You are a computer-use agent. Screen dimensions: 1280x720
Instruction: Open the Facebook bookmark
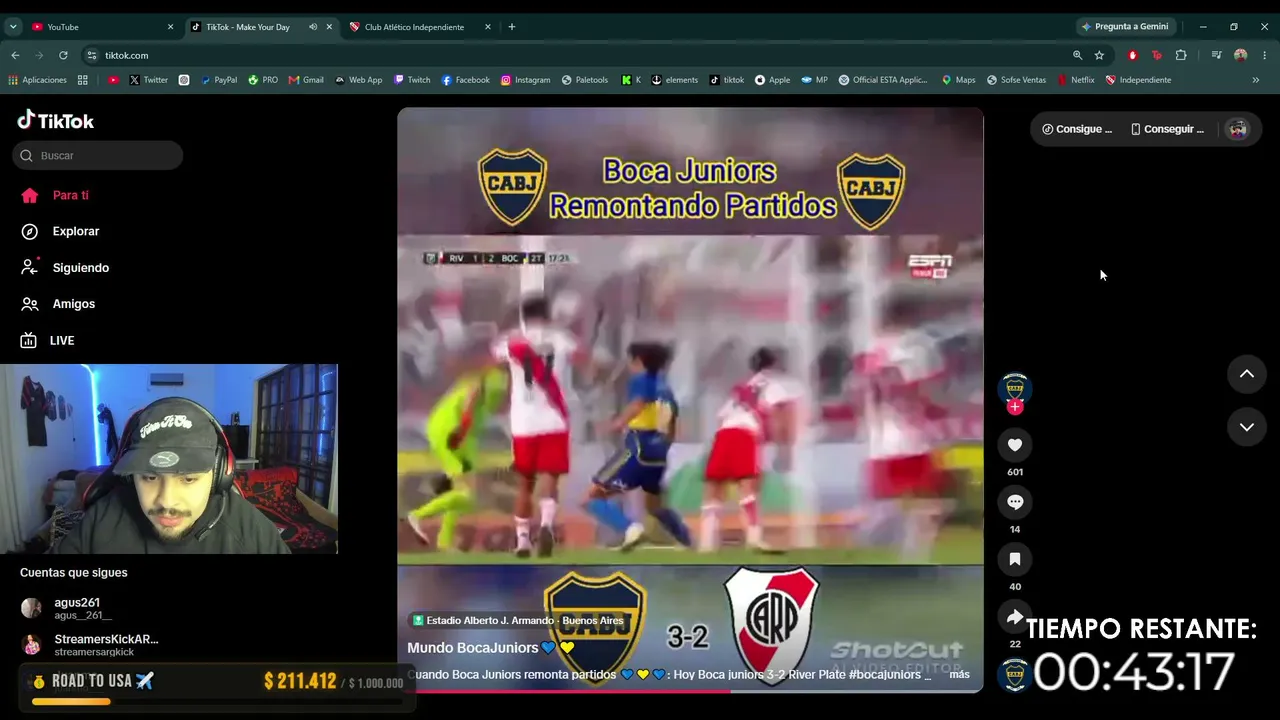click(465, 80)
